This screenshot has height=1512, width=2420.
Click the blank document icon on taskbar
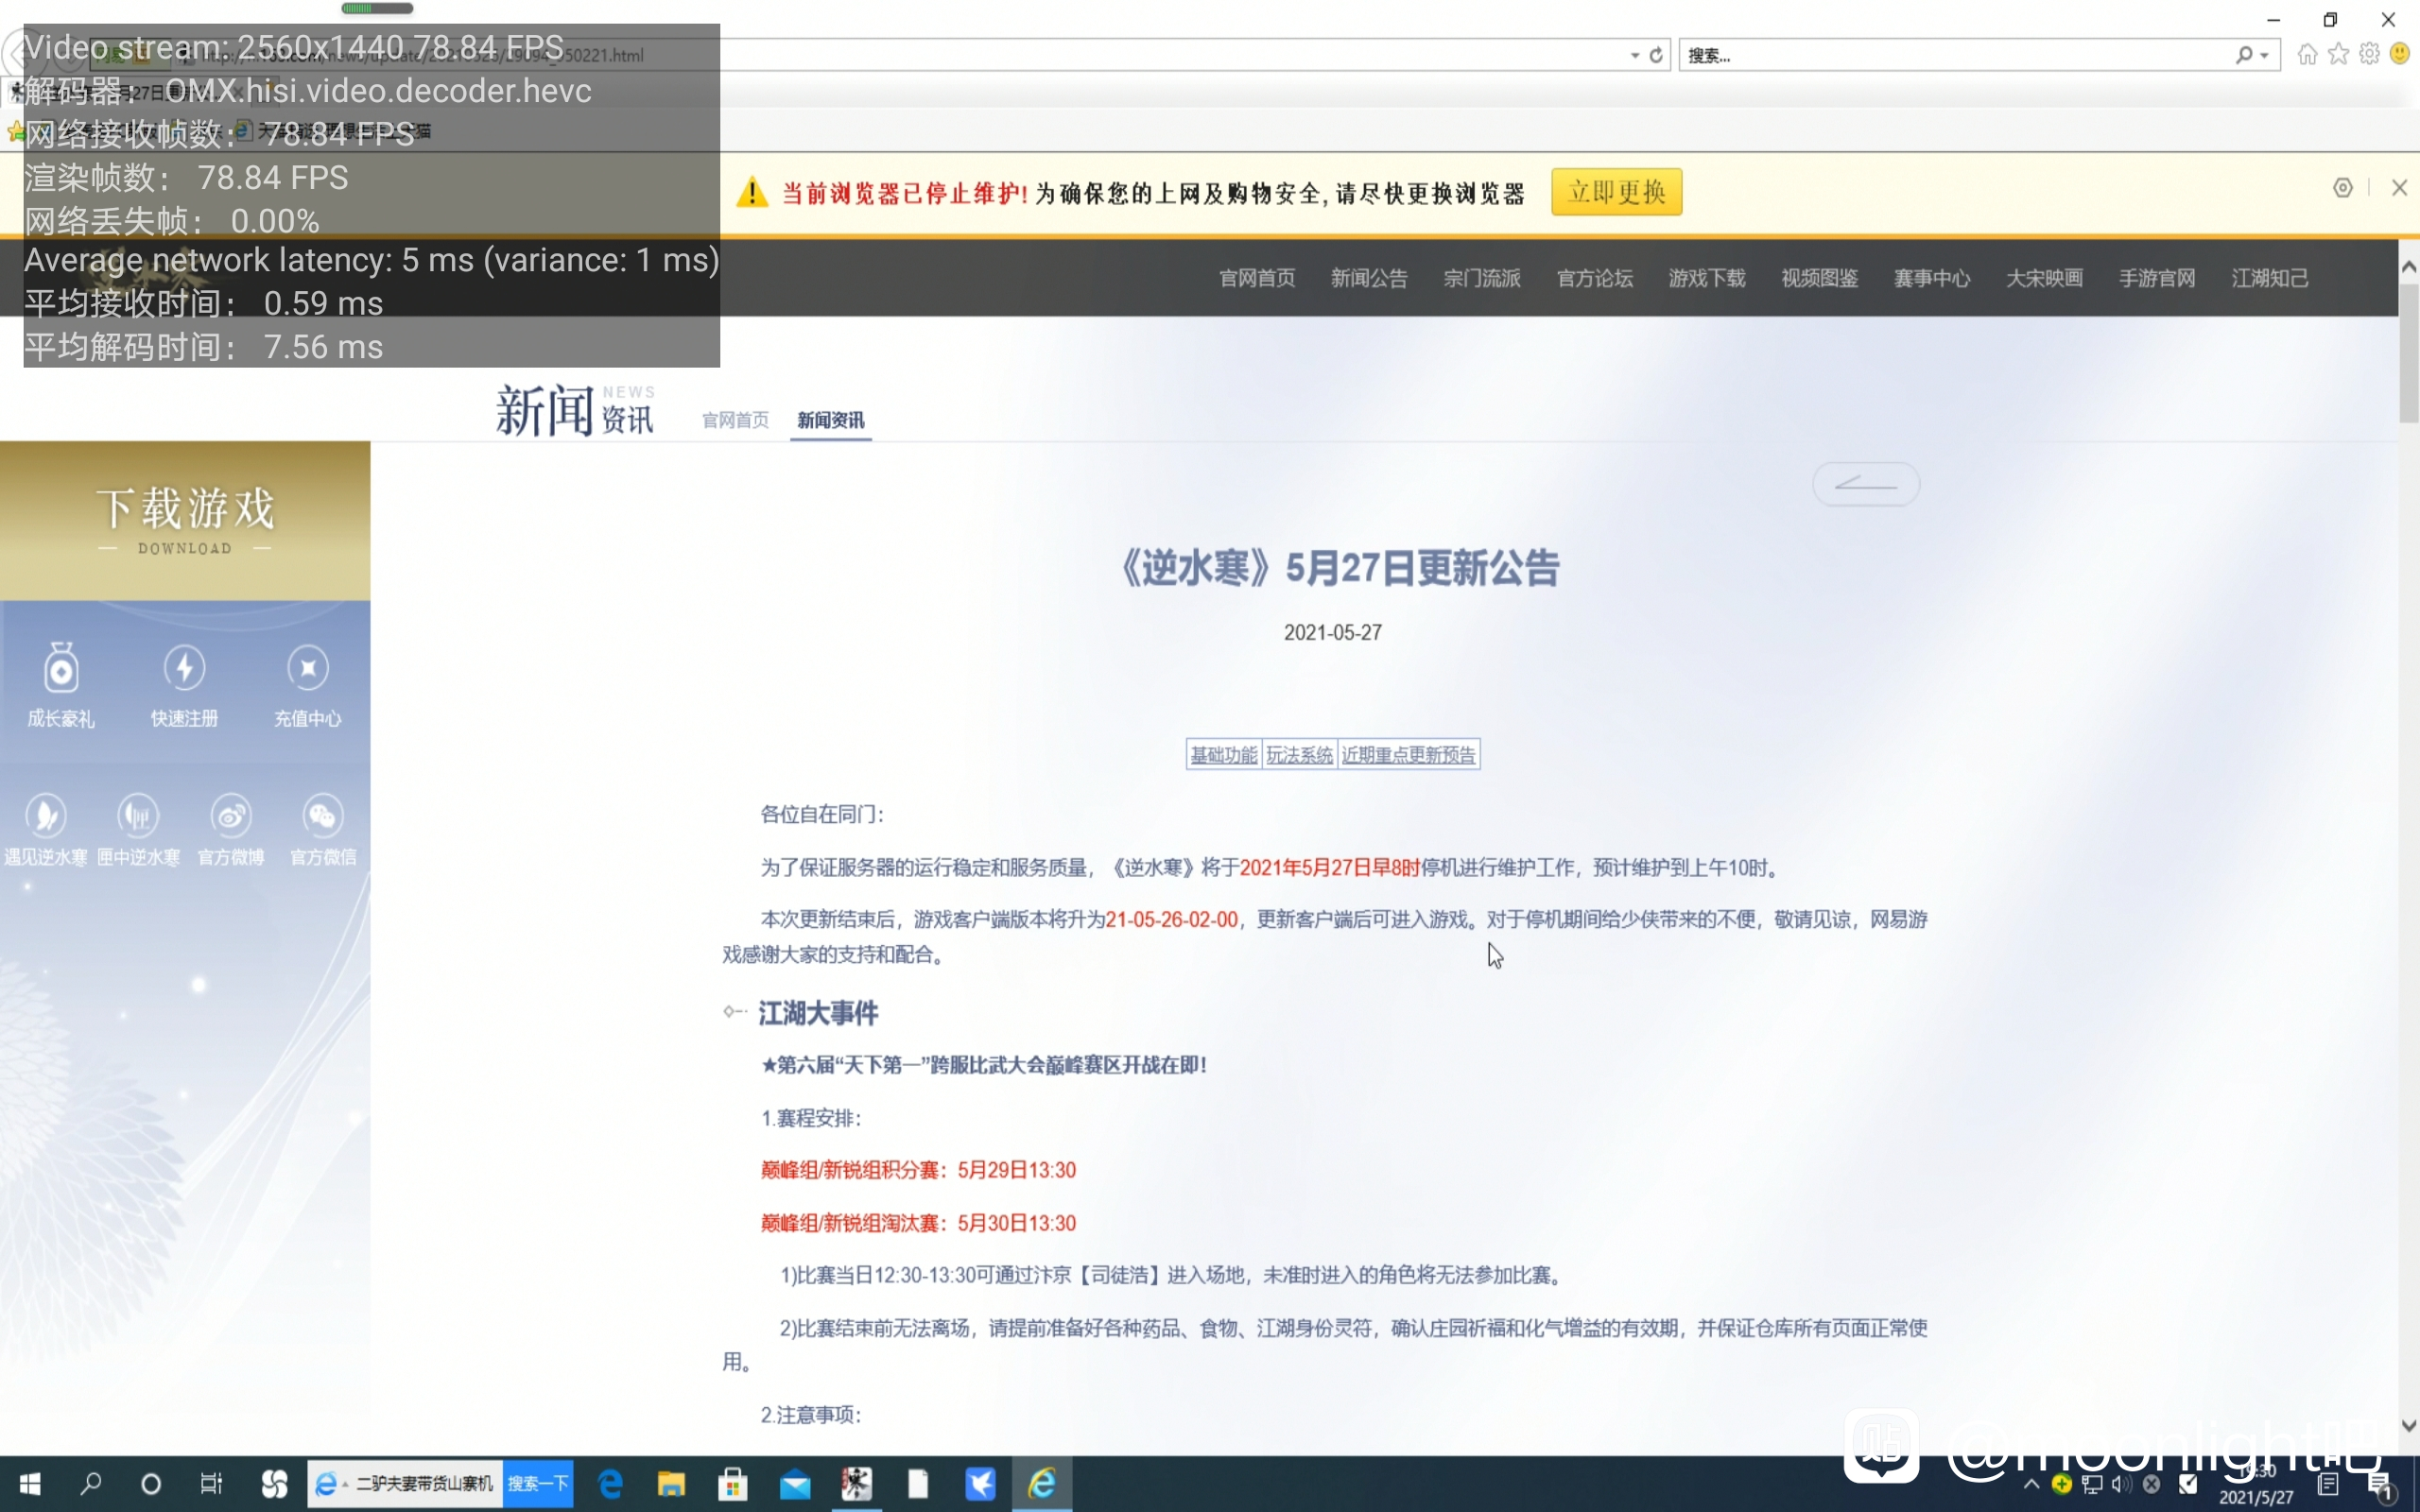(x=918, y=1484)
